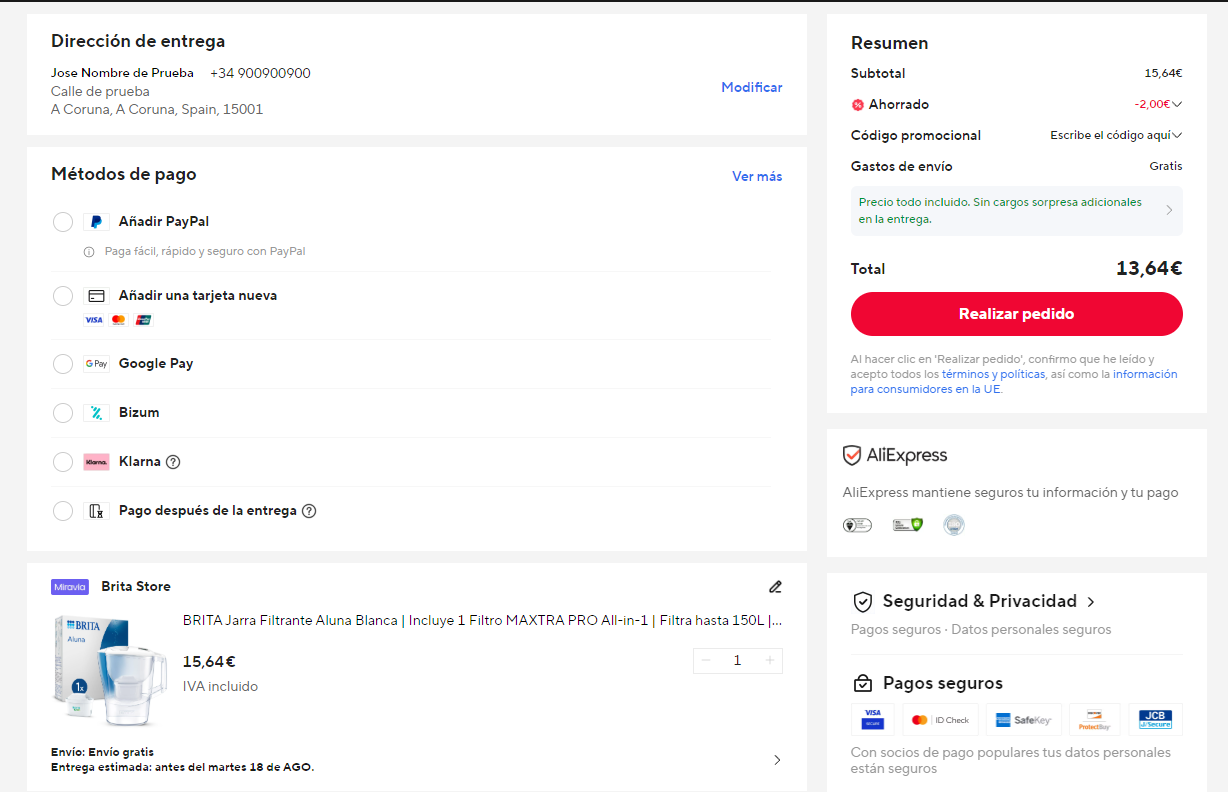Click the green shield certification badge

click(907, 525)
